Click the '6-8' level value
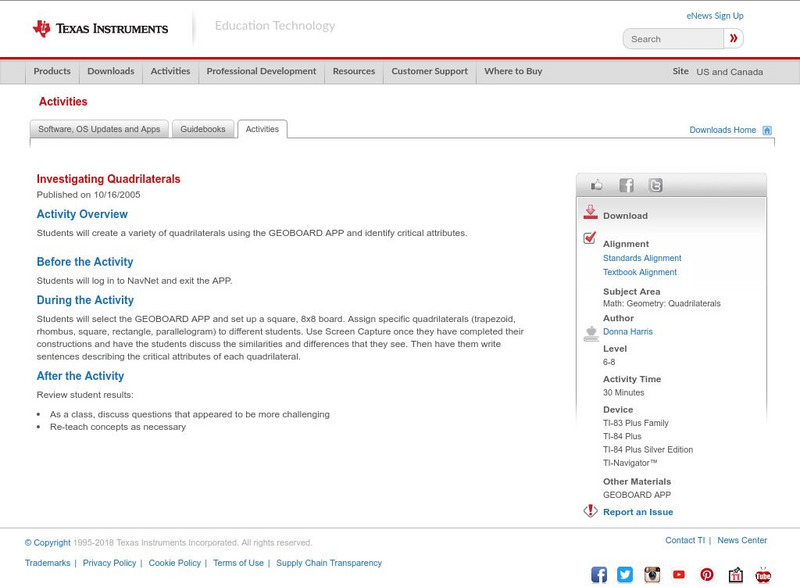Image resolution: width=800 pixels, height=587 pixels. (609, 362)
